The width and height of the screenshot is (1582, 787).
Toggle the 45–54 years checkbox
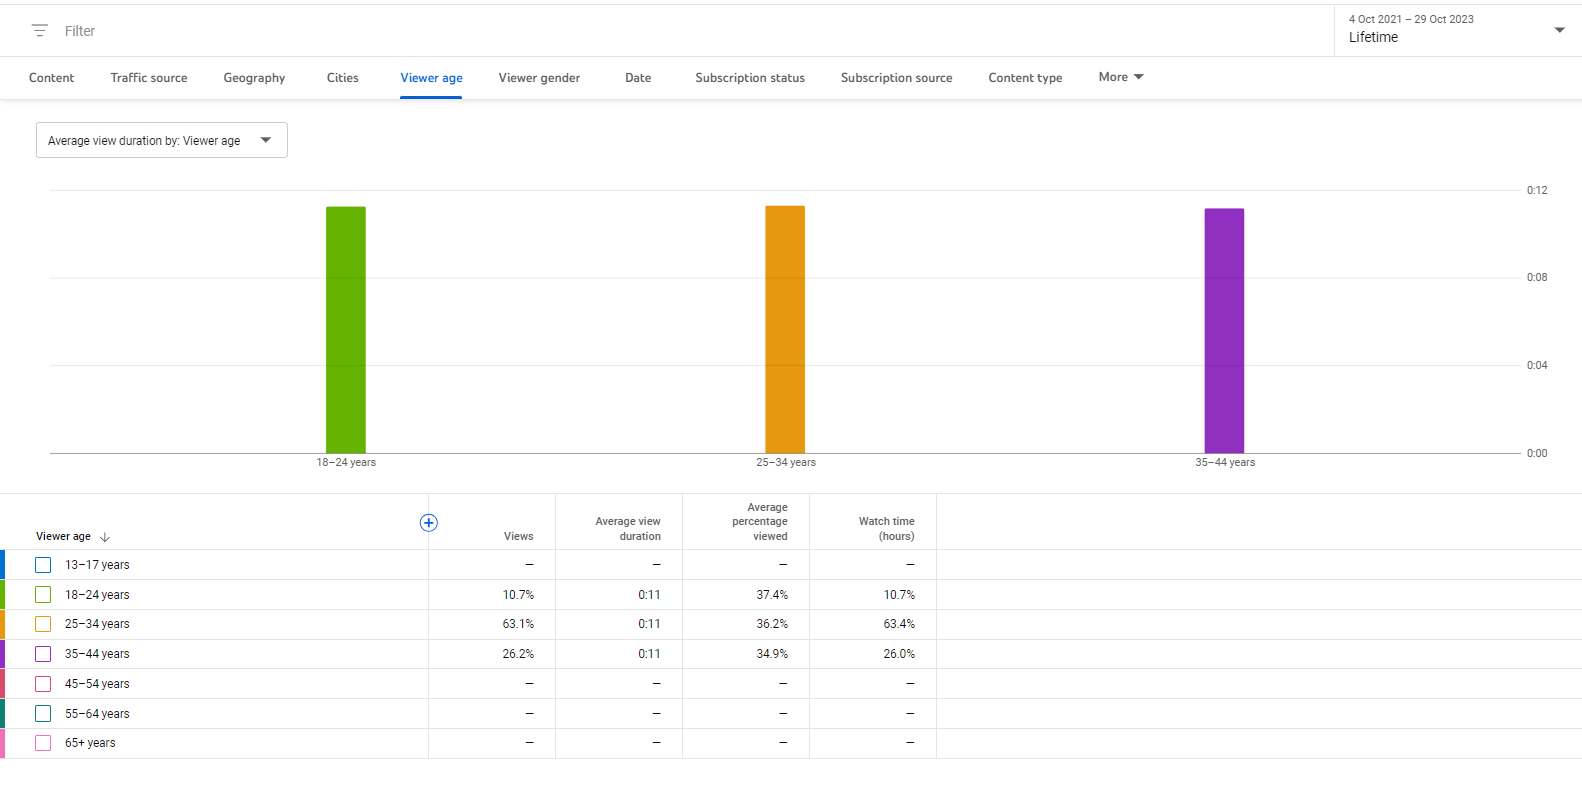tap(43, 684)
